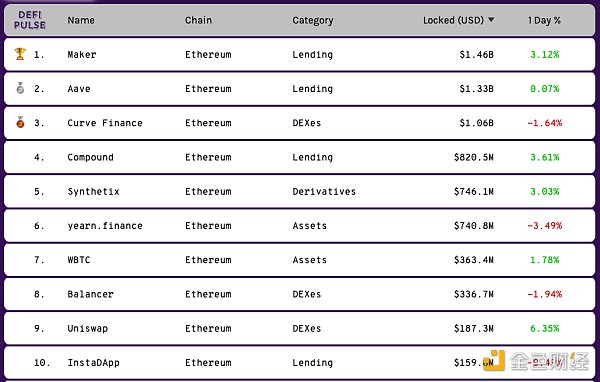Select the Balancer entry
Image resolution: width=600 pixels, height=382 pixels.
90,294
